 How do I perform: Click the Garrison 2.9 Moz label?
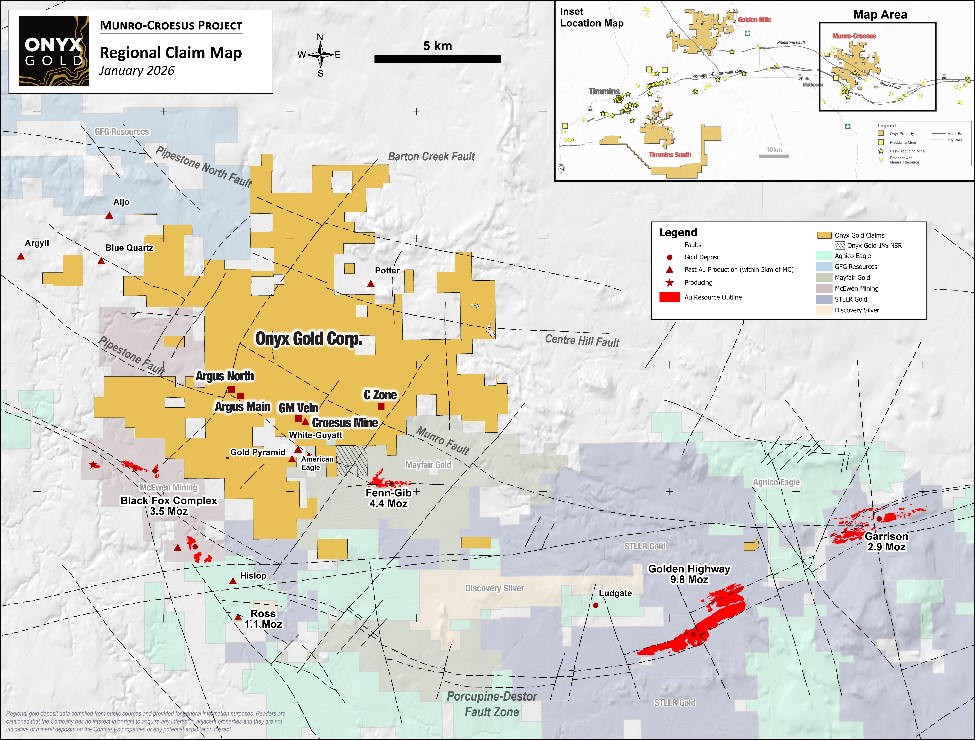coord(886,541)
